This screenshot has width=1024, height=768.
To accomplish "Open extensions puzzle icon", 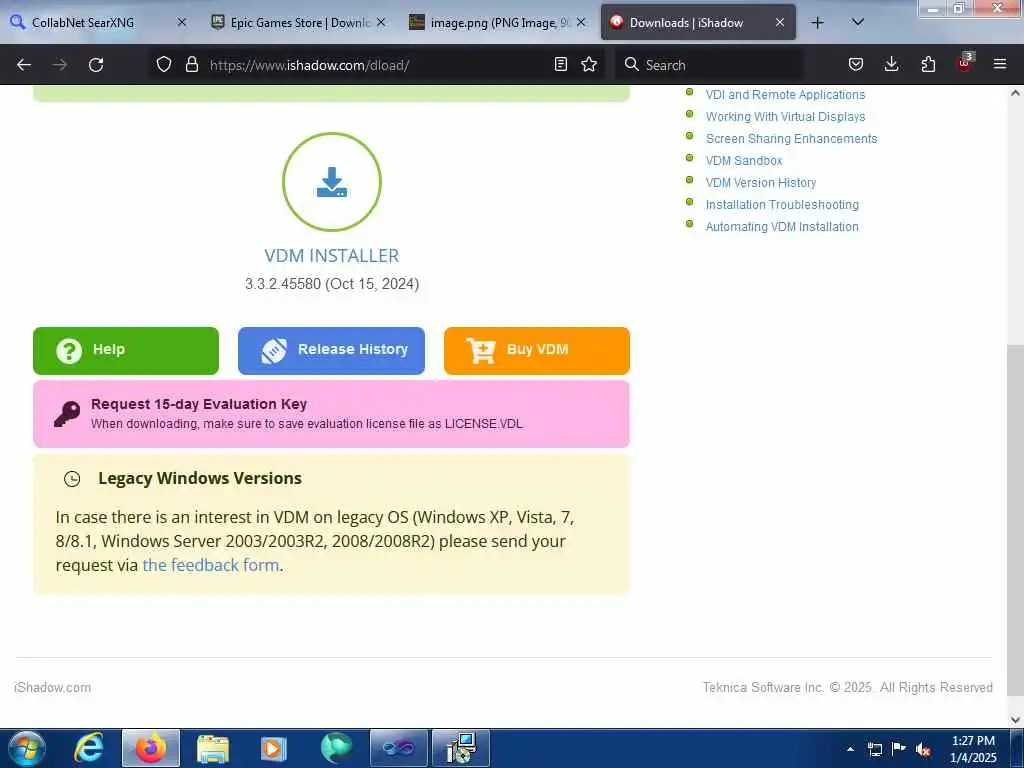I will coord(928,64).
